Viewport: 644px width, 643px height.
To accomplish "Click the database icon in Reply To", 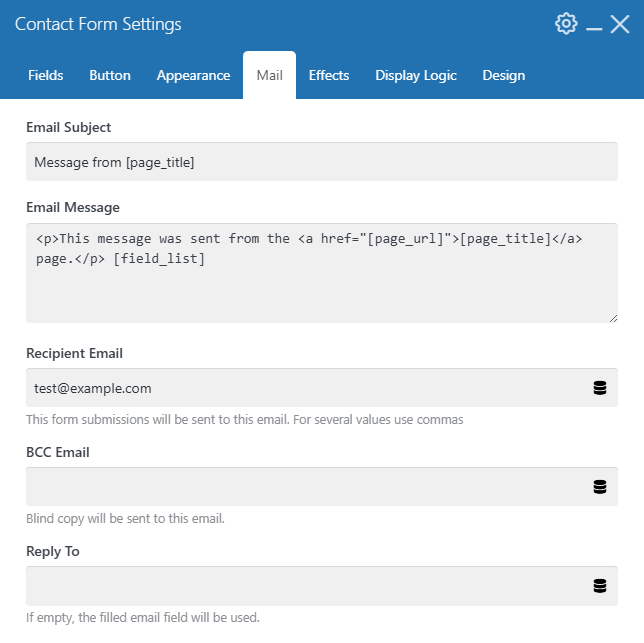I will [600, 586].
